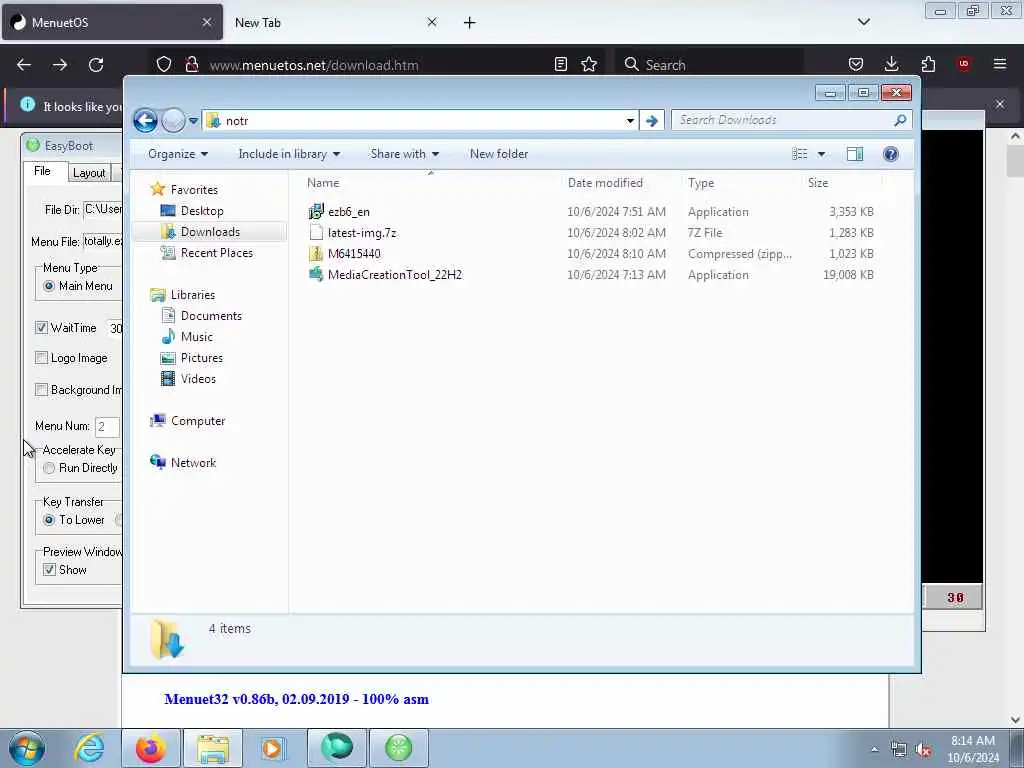This screenshot has height=768, width=1024.
Task: Sort by the Name column header
Action: 323,183
